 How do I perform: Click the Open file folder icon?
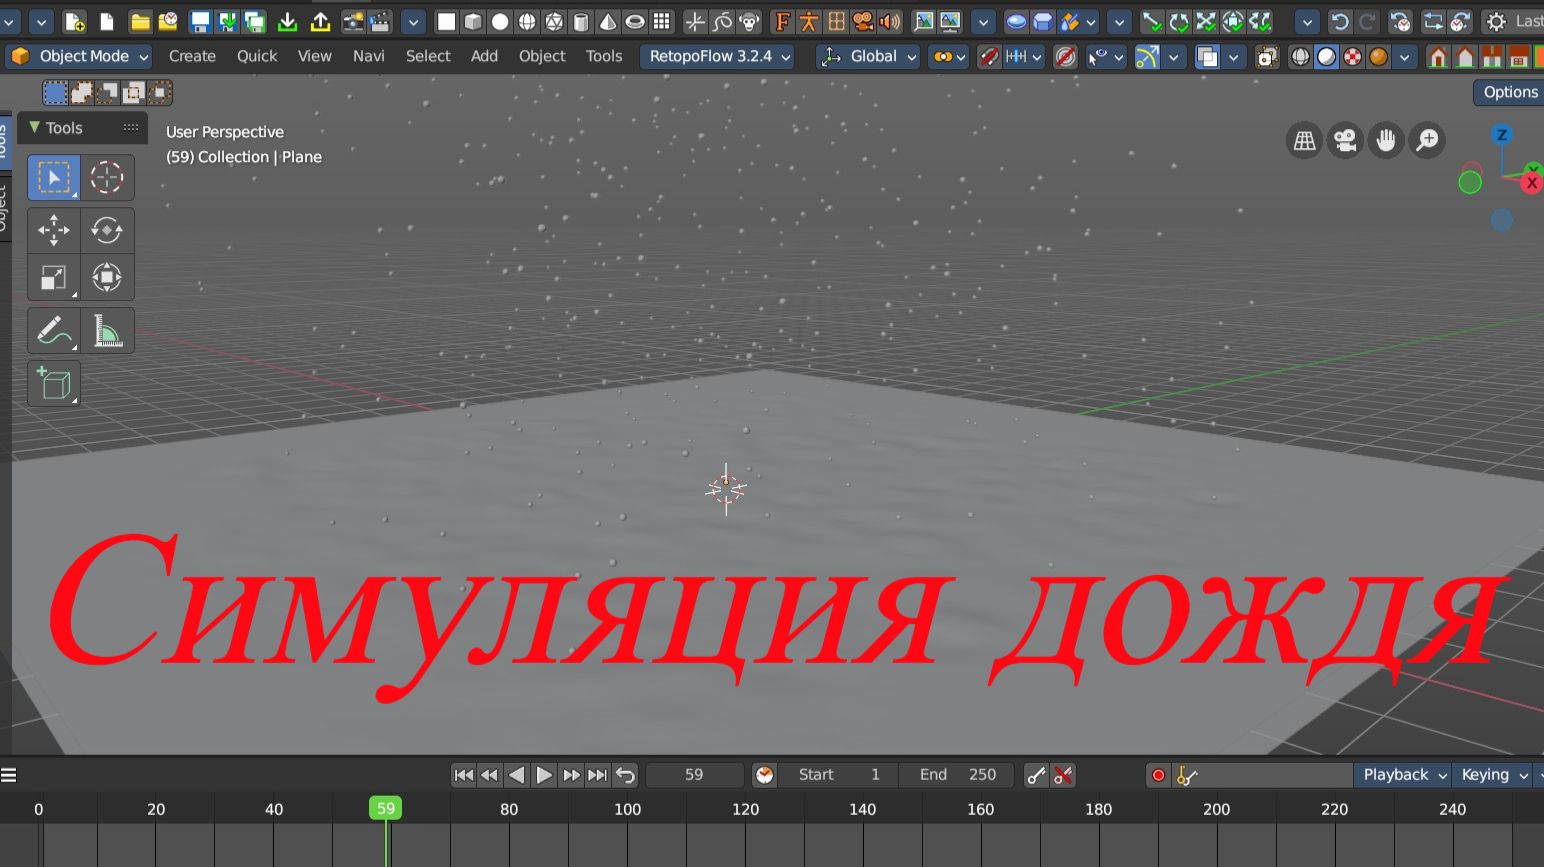[140, 22]
